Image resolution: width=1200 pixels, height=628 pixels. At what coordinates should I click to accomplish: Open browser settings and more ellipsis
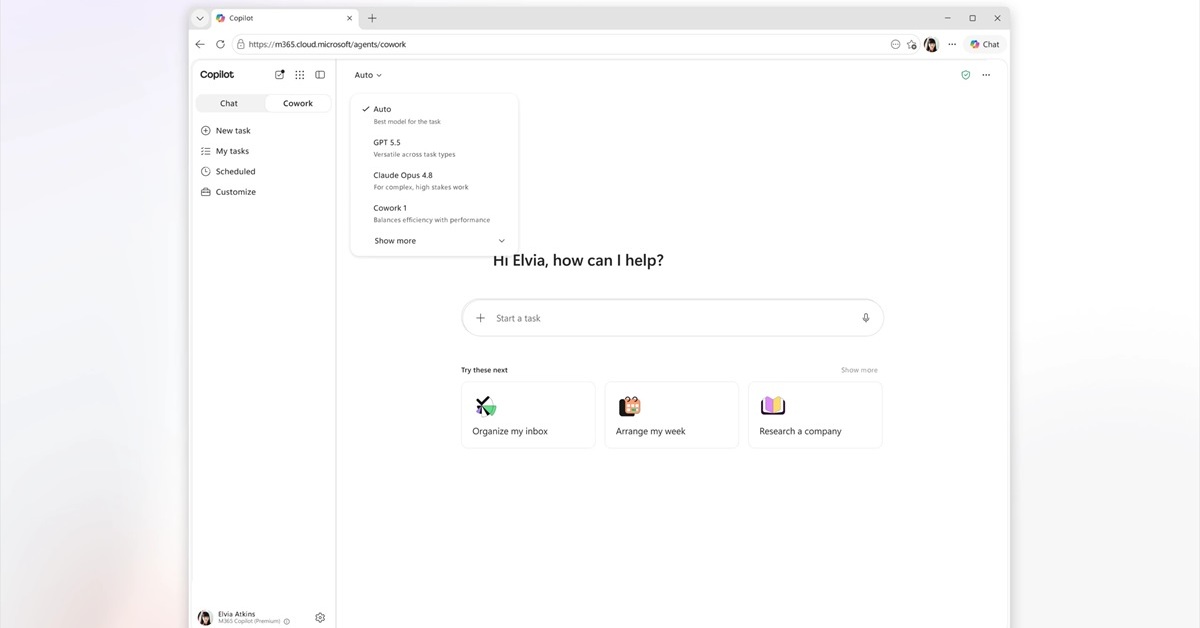pos(952,44)
